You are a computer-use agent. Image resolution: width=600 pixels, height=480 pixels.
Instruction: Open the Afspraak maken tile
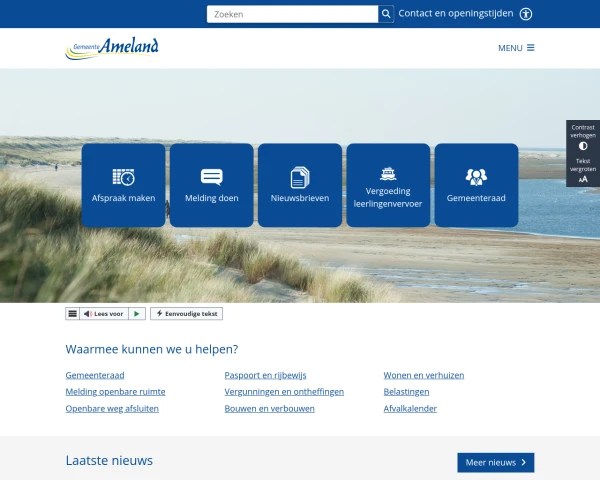coord(124,185)
